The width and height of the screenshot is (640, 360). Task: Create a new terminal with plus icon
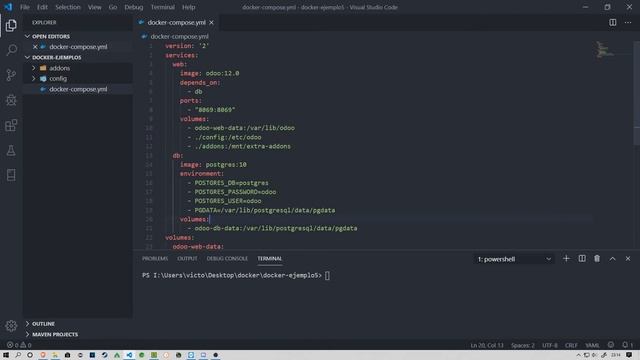pyautogui.click(x=566, y=259)
